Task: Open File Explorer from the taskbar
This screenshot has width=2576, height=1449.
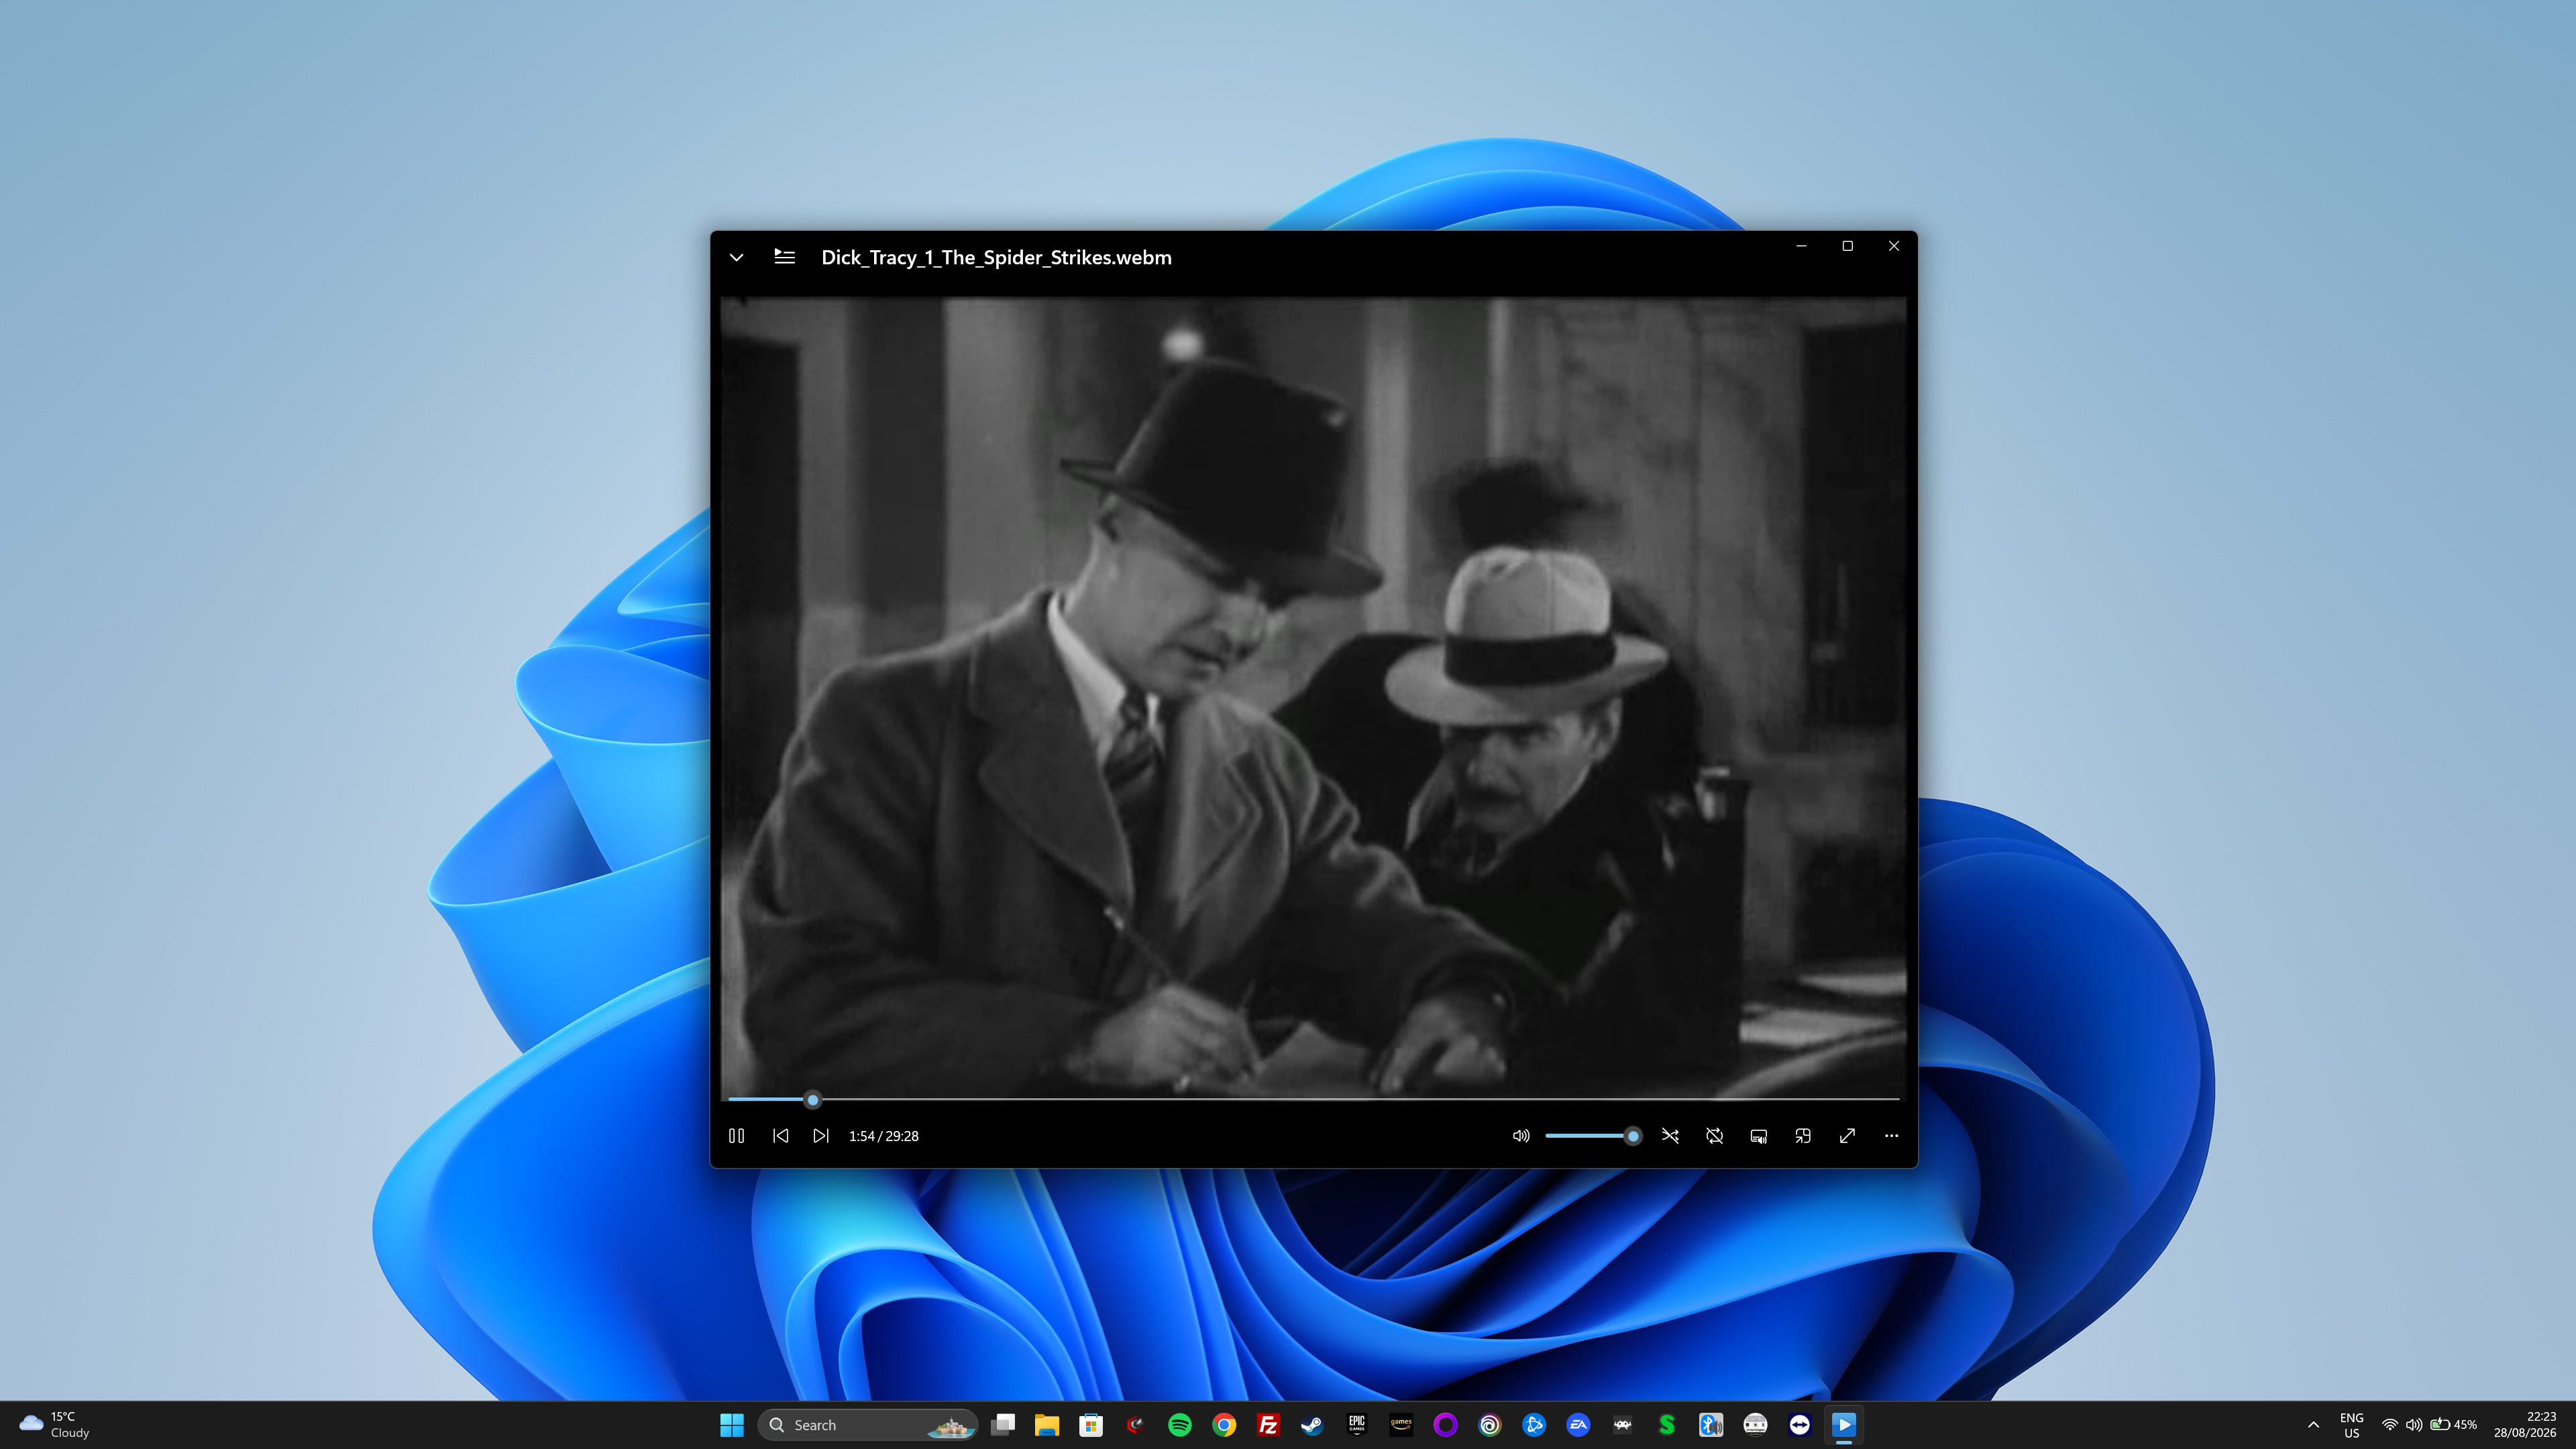Action: pos(1047,1425)
